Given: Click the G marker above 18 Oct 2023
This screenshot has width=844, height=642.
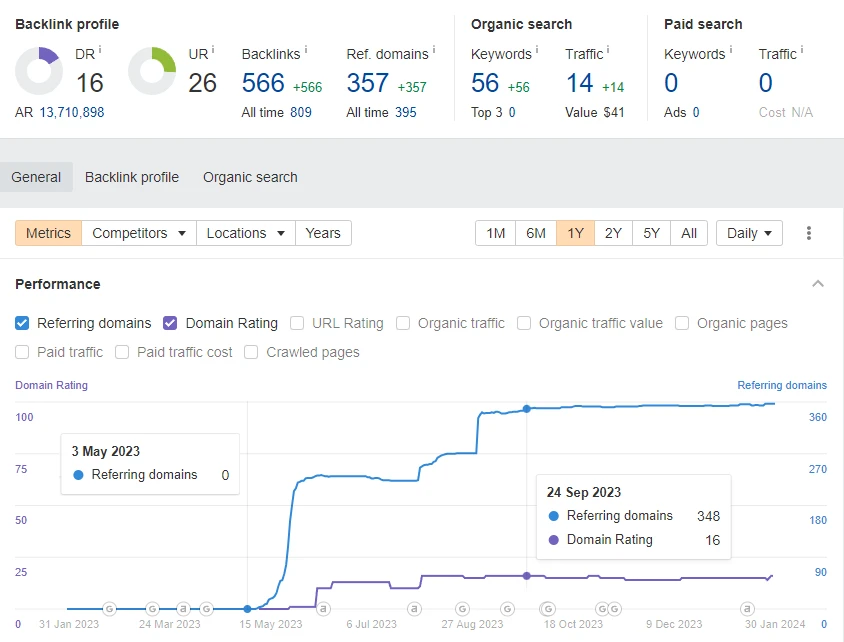Looking at the screenshot, I should (547, 609).
